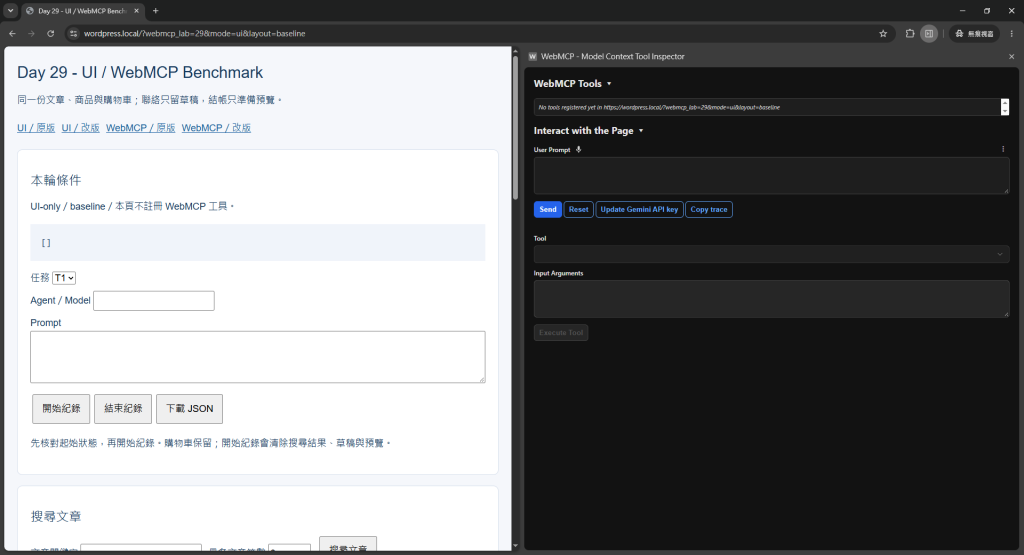Click the 本輪條件 heading
Viewport: 1024px width, 555px height.
click(56, 180)
